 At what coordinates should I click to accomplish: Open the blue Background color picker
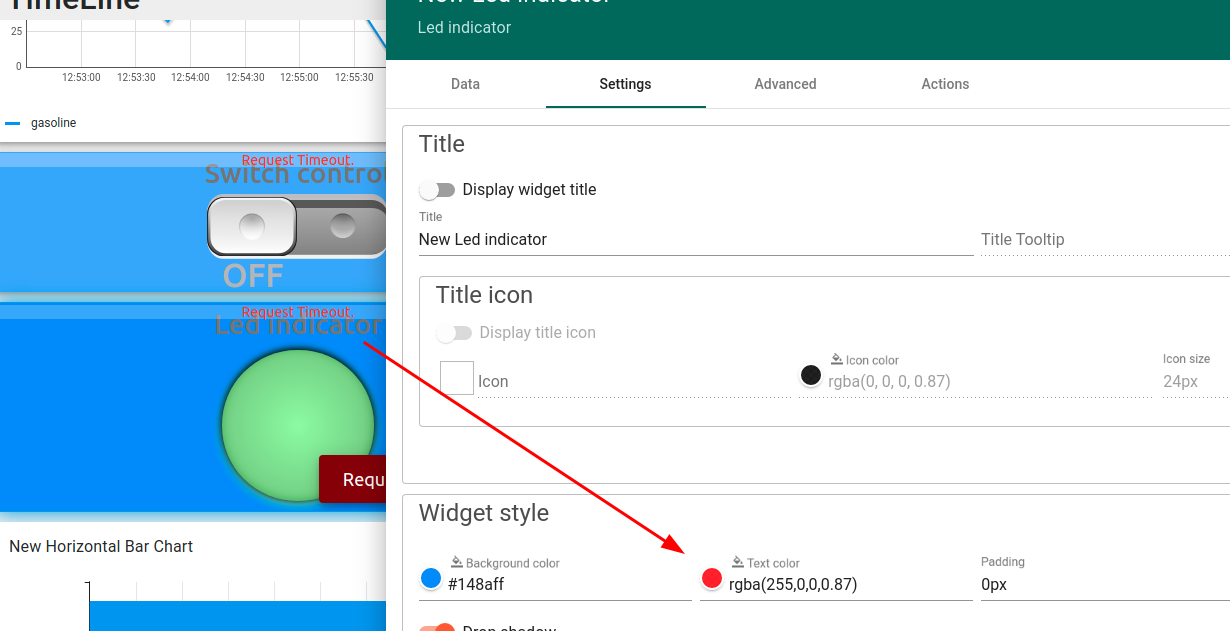pyautogui.click(x=430, y=578)
